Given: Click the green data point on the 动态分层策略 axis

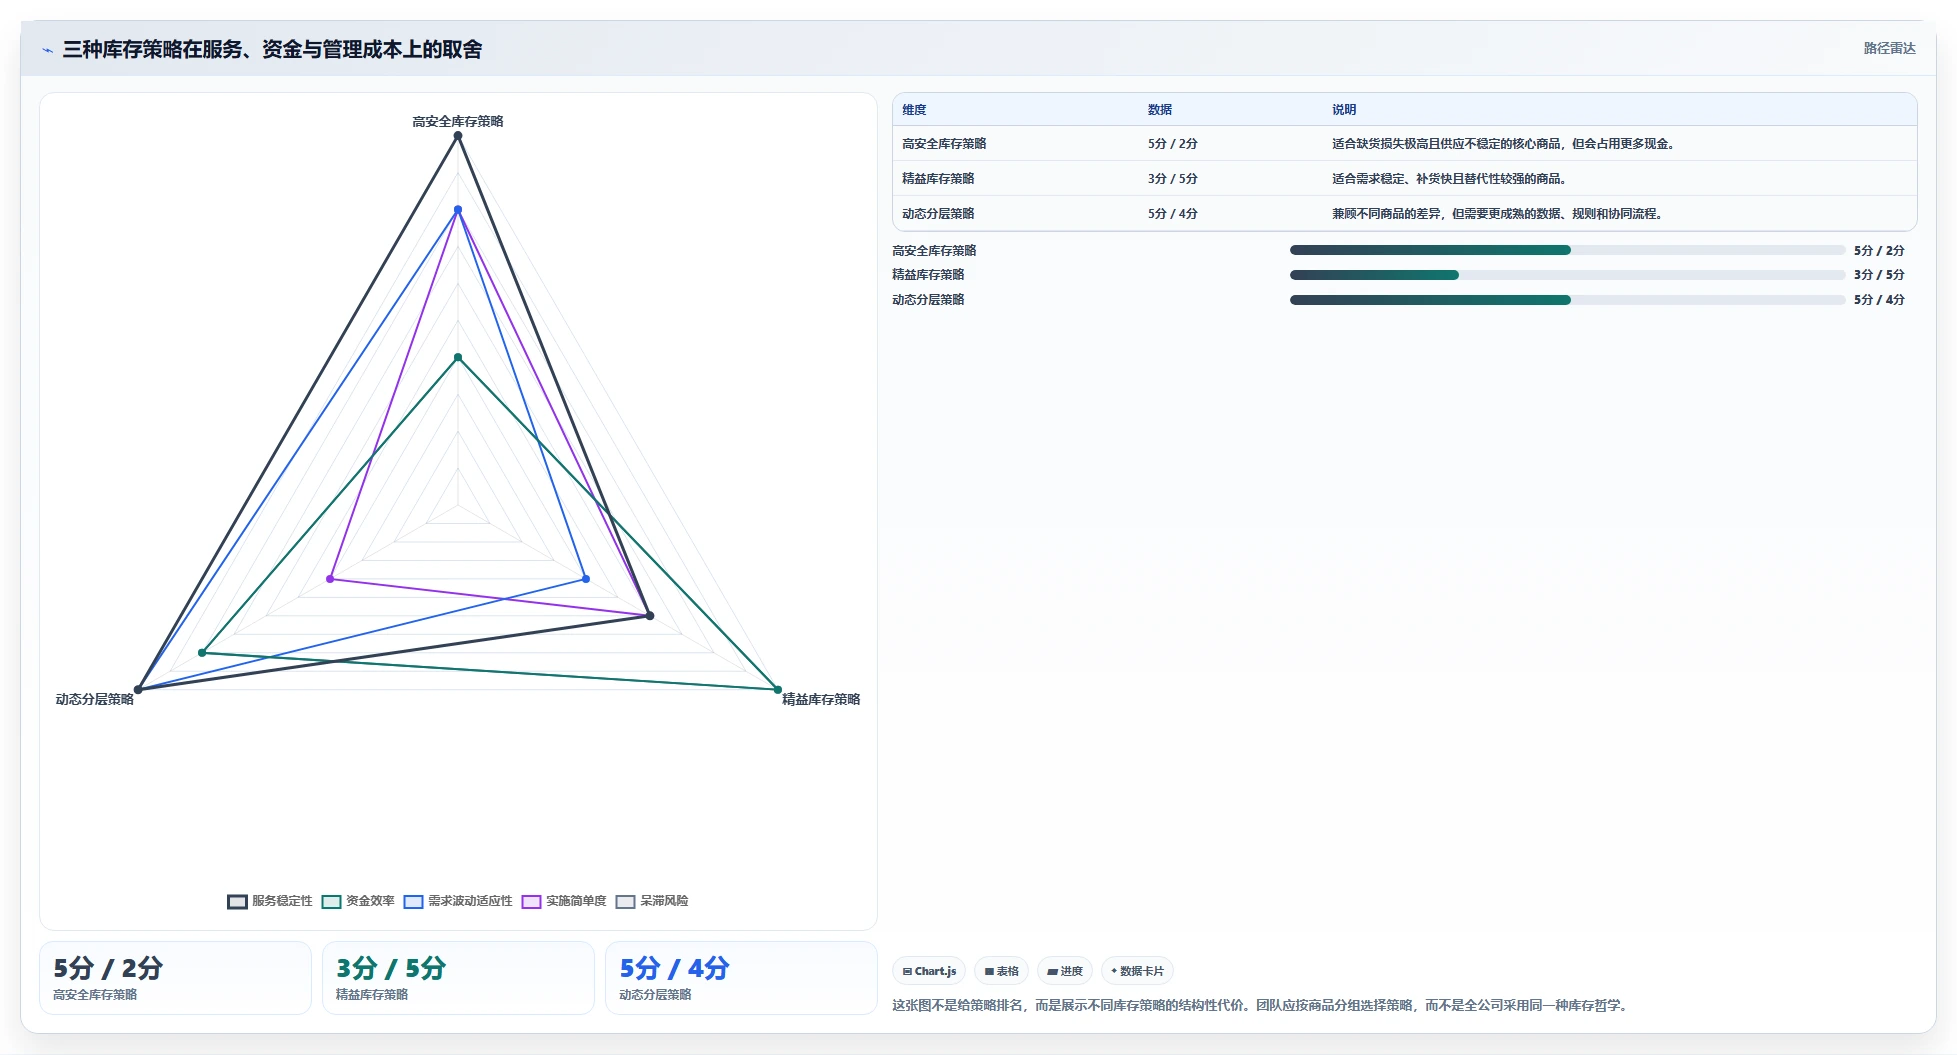Looking at the screenshot, I should point(202,653).
